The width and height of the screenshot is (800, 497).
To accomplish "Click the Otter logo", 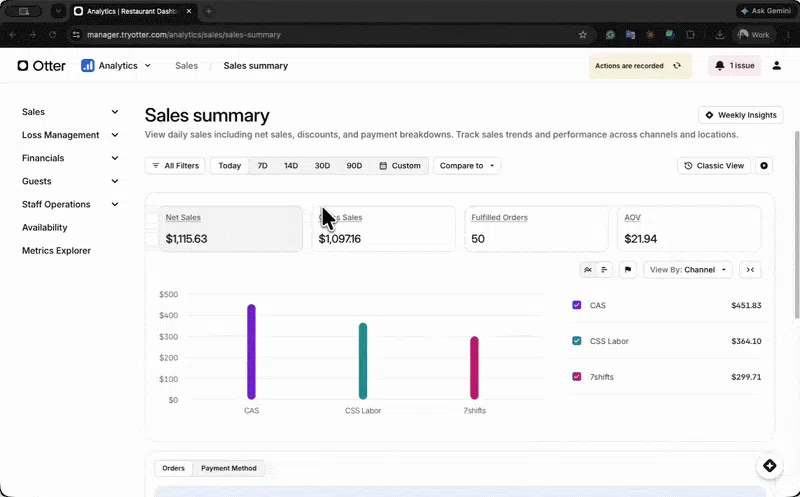I will (x=41, y=66).
